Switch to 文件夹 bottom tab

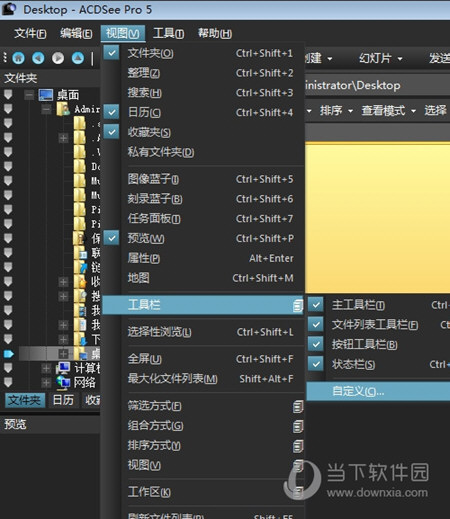point(25,400)
